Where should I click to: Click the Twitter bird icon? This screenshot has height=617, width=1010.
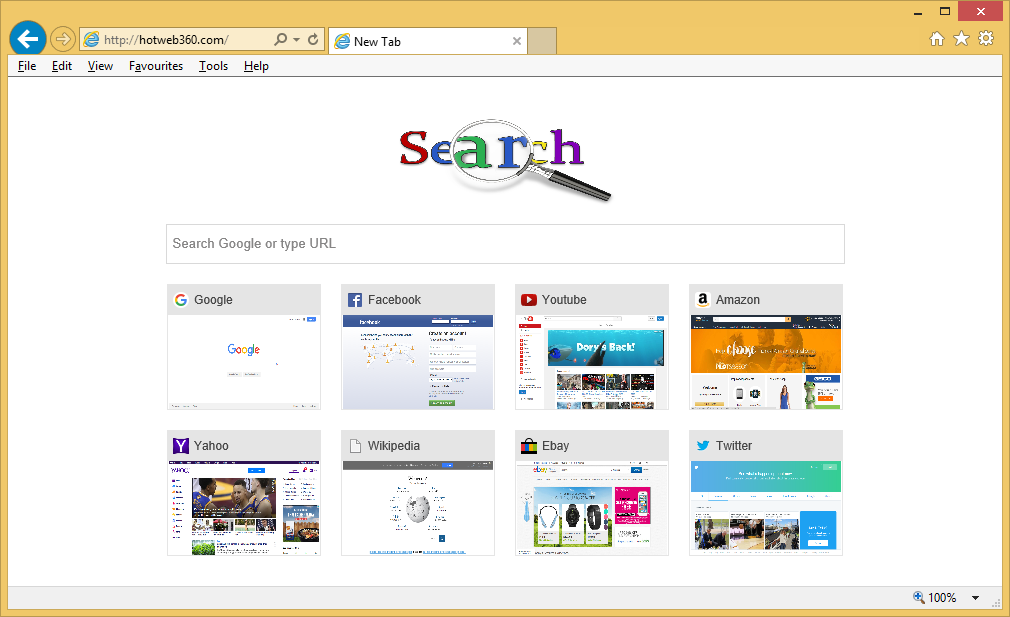[703, 446]
